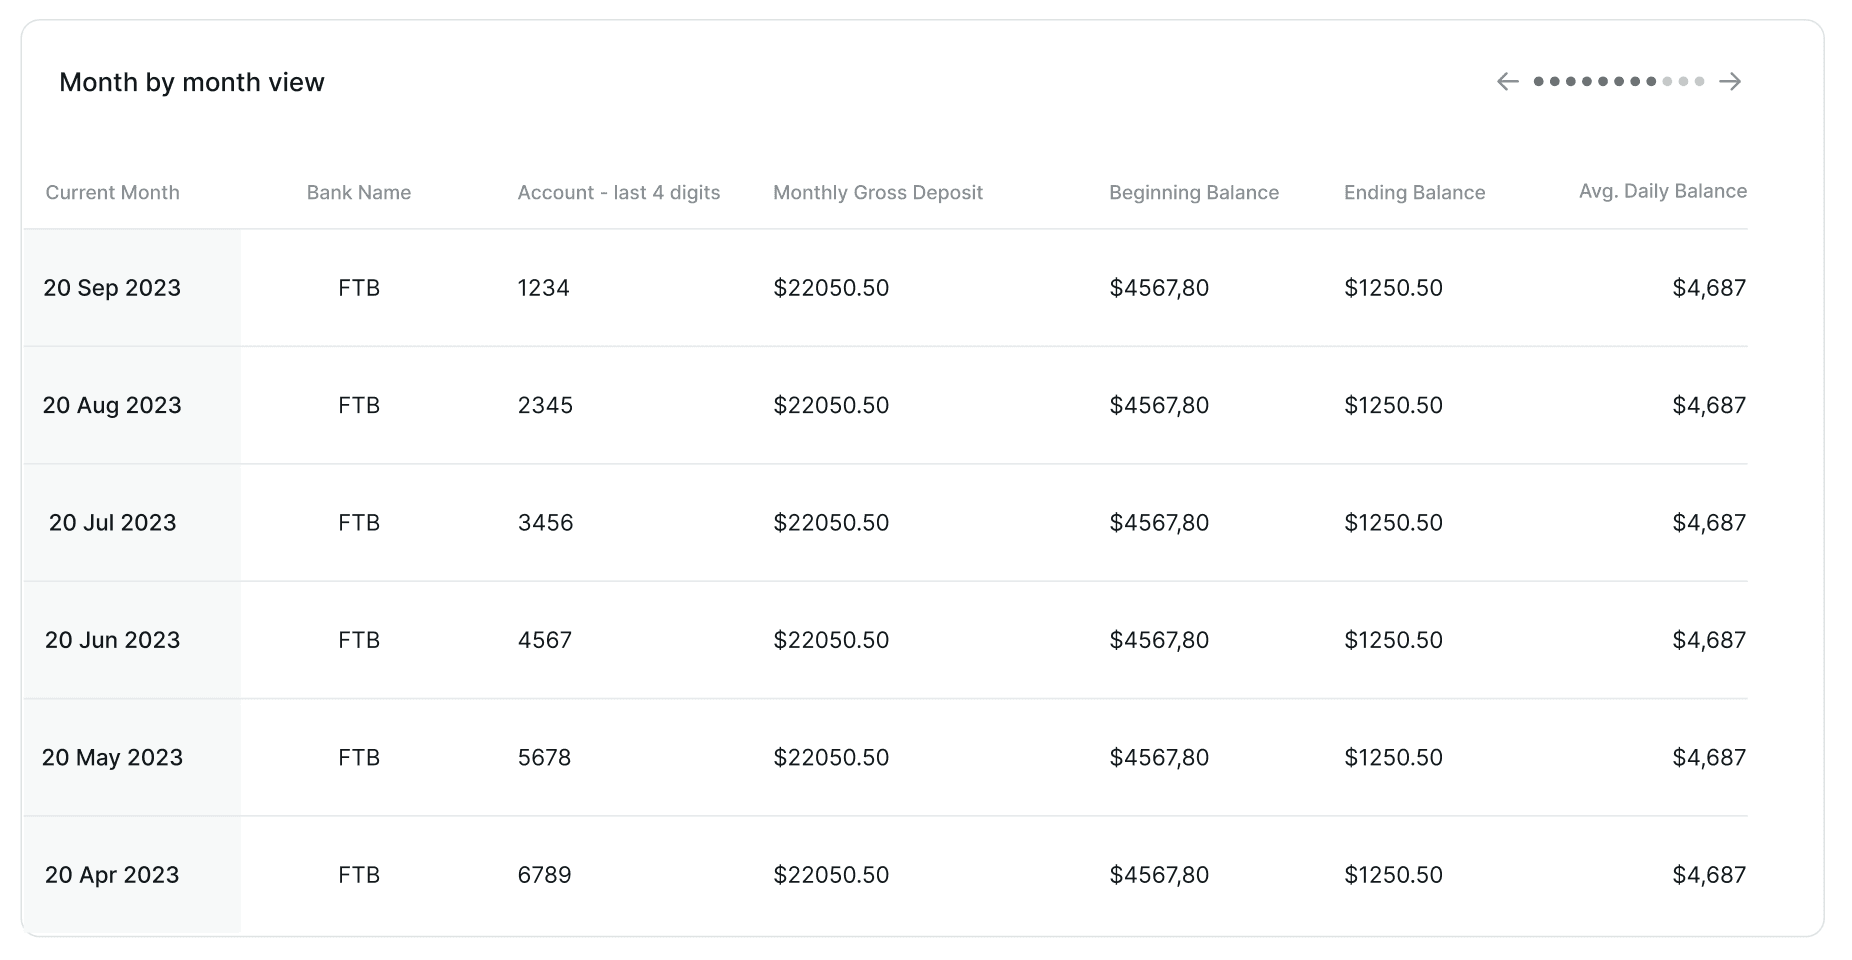The image size is (1852, 960).
Task: Select the 20 Sep 2023 row
Action: click(112, 288)
